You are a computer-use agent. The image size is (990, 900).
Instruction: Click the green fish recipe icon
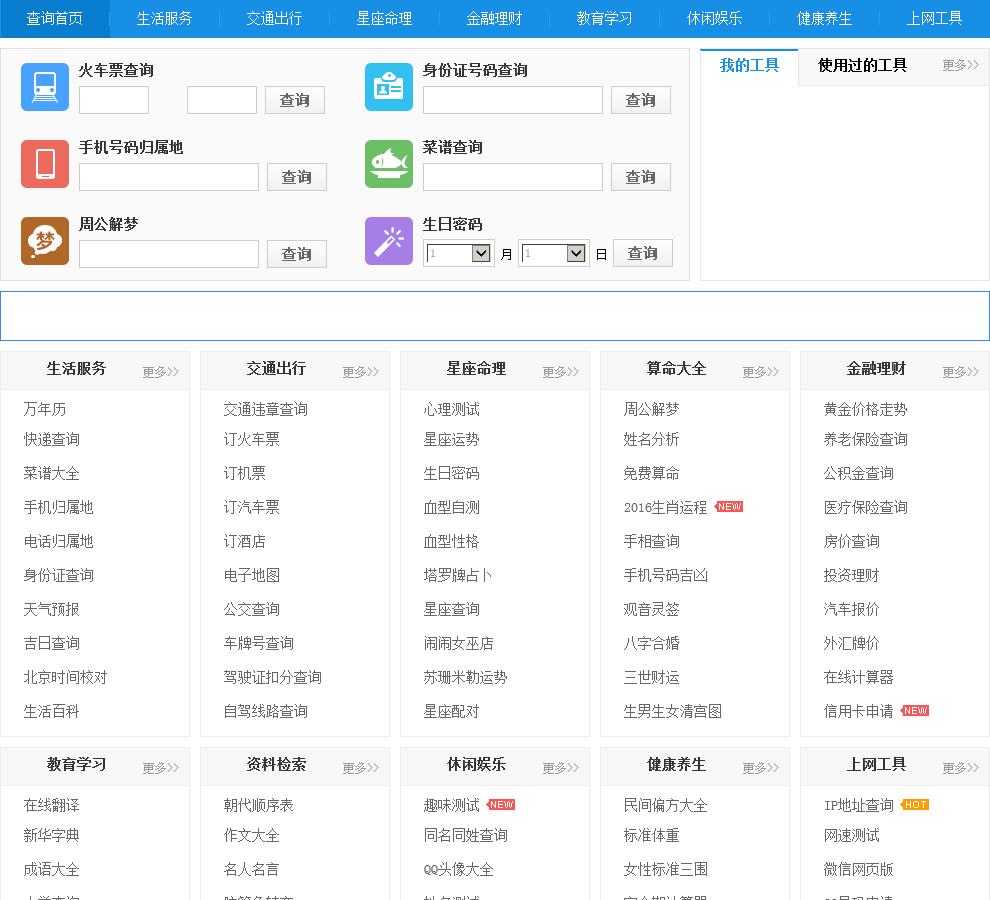point(389,164)
